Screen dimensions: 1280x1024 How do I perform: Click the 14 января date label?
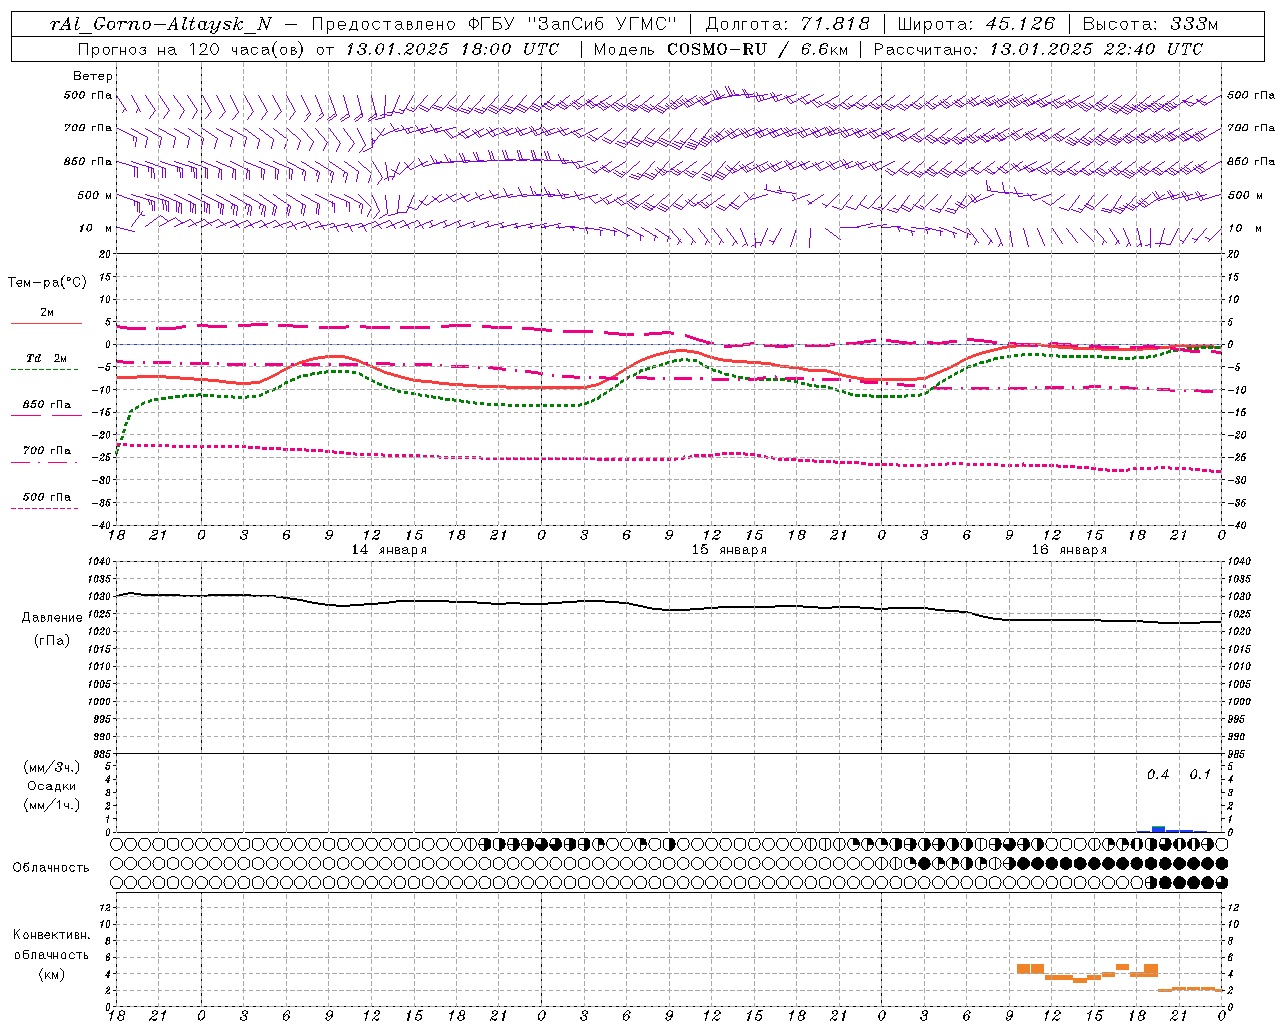pos(389,550)
